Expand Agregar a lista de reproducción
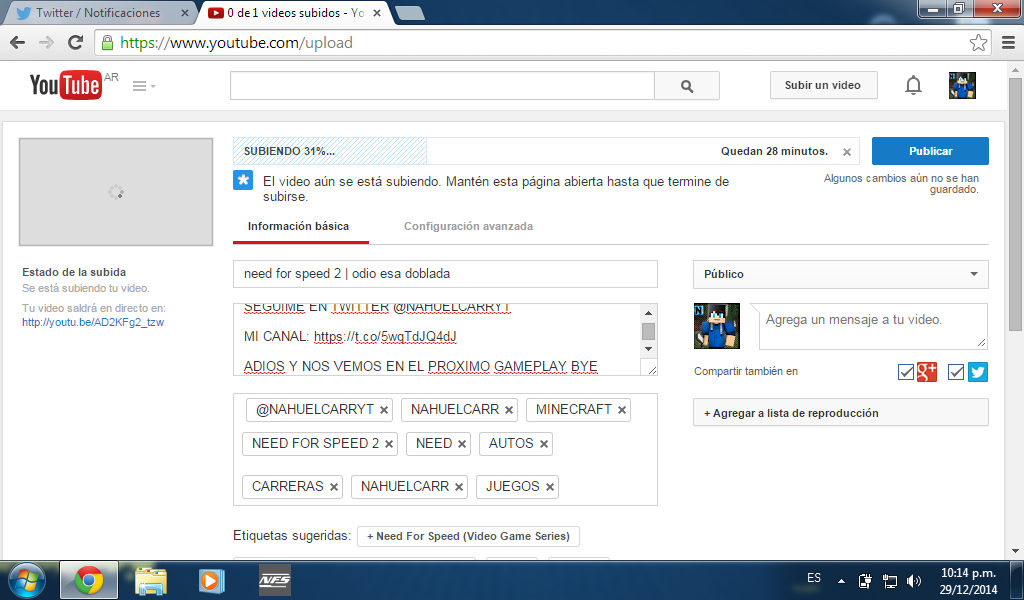 840,413
